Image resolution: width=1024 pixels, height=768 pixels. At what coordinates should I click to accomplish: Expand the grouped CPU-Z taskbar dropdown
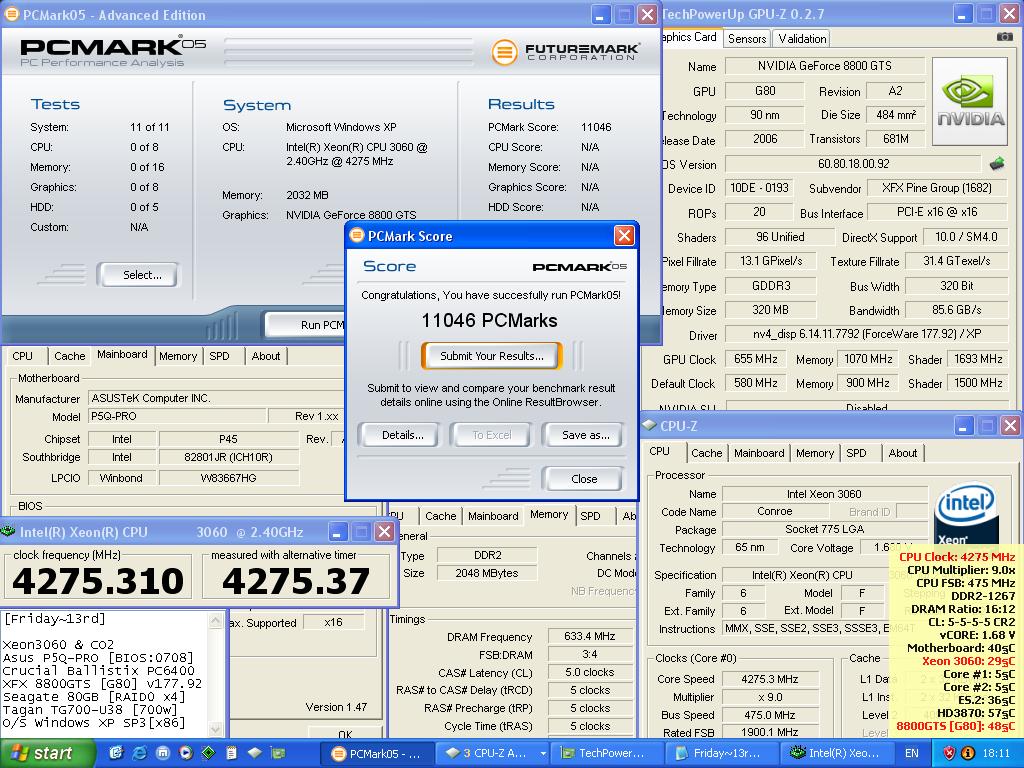(543, 754)
